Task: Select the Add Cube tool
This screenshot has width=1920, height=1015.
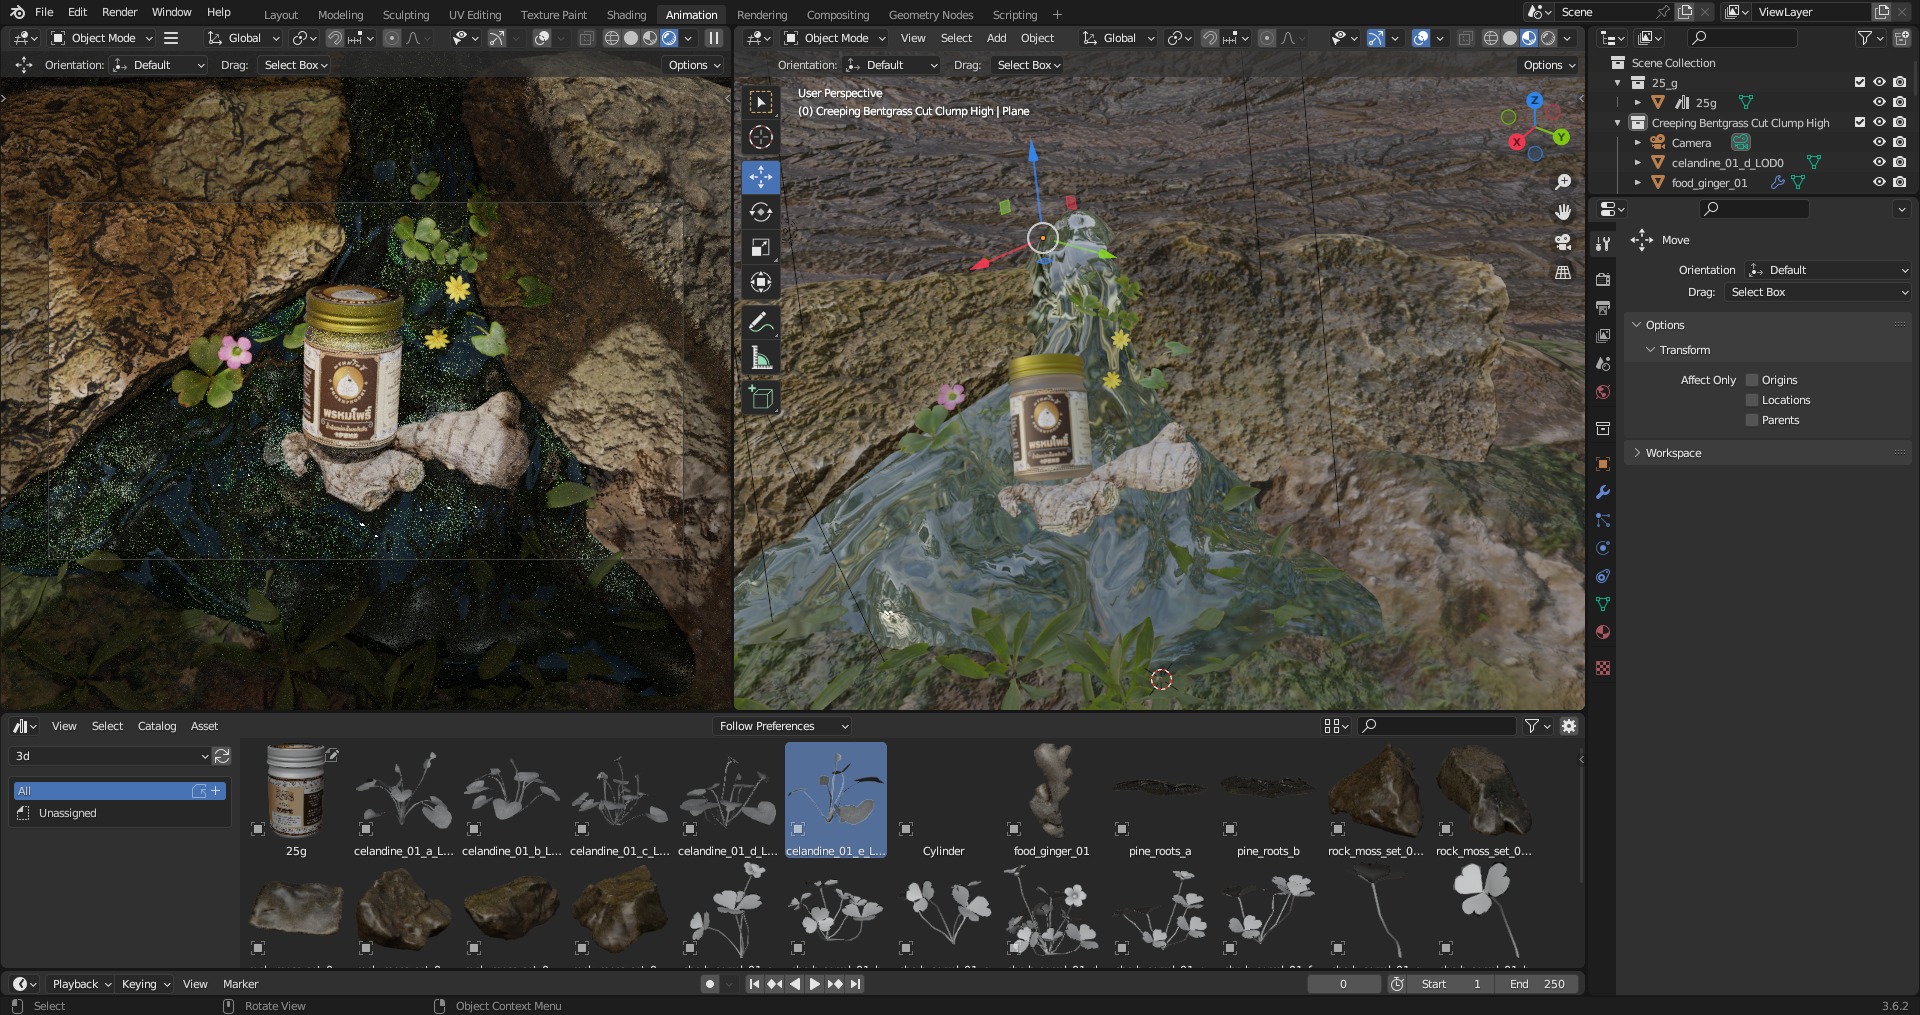Action: pyautogui.click(x=761, y=398)
